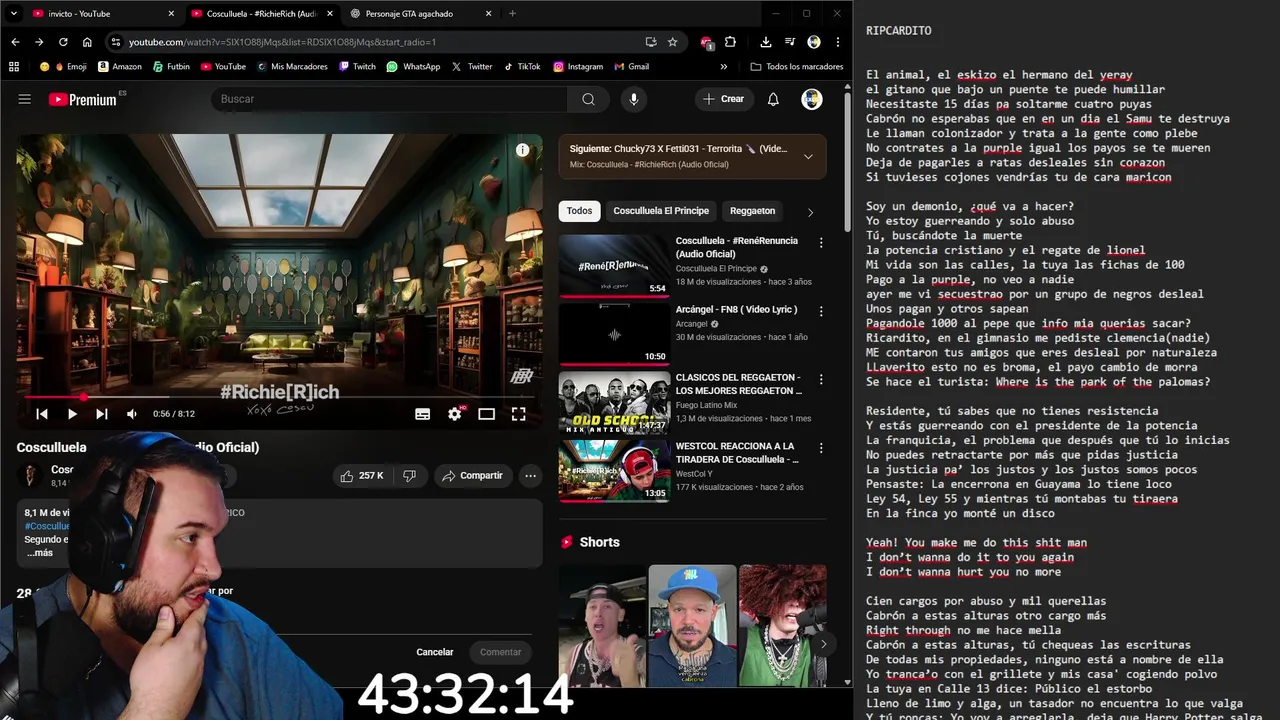Show more filter chips with arrow
This screenshot has width=1280, height=720.
point(810,212)
